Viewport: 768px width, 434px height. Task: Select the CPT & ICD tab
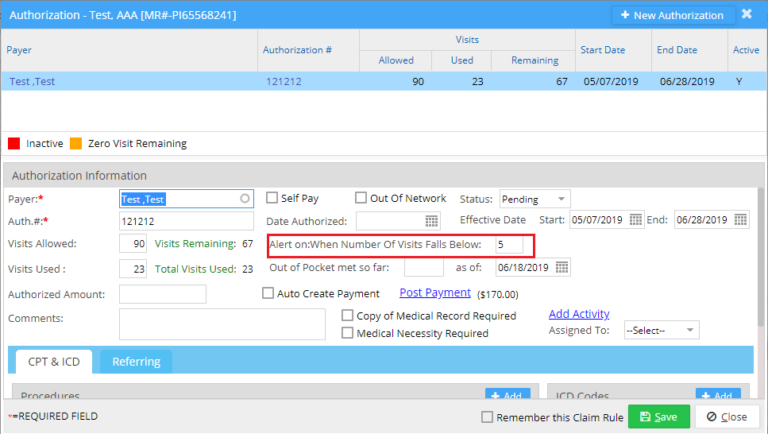(52, 361)
